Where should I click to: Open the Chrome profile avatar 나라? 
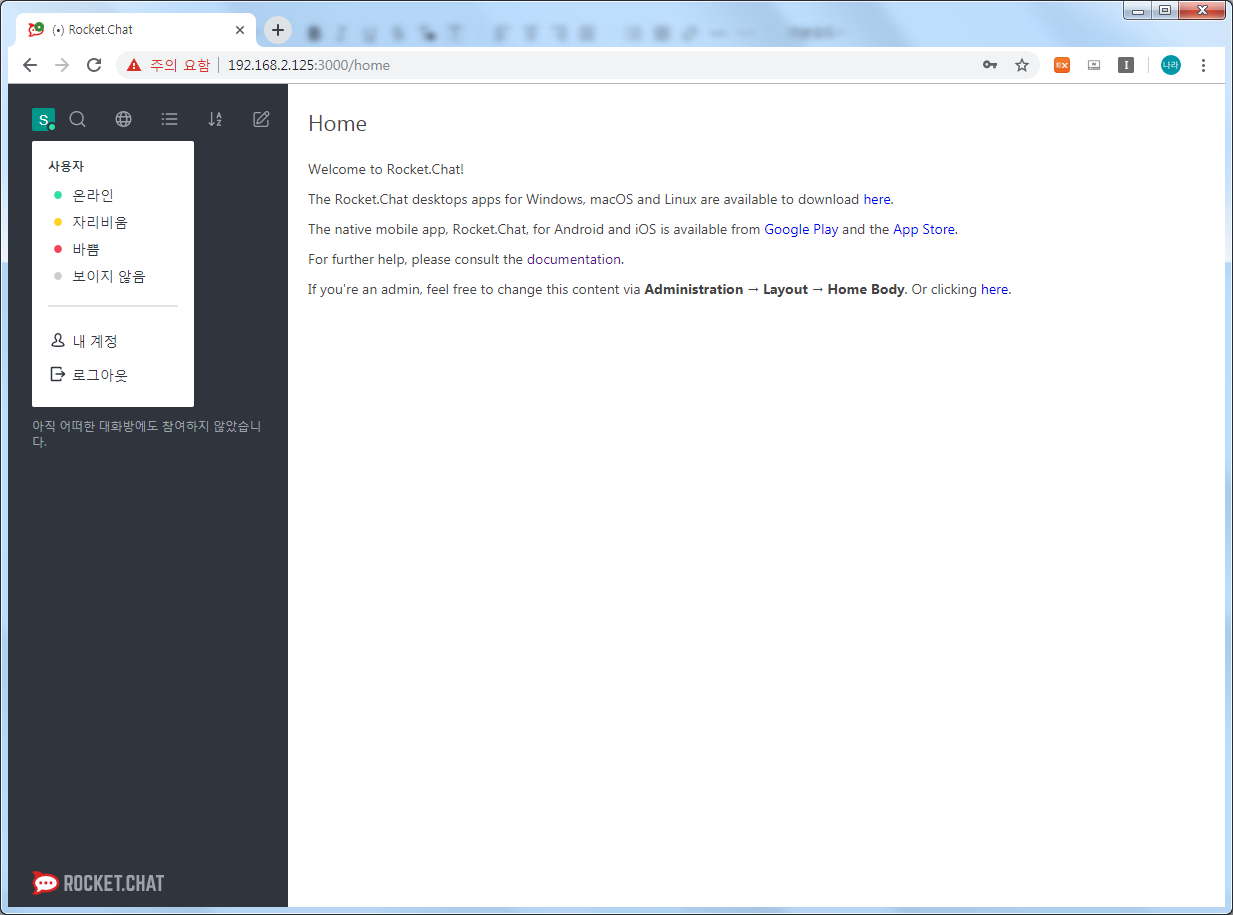tap(1170, 65)
